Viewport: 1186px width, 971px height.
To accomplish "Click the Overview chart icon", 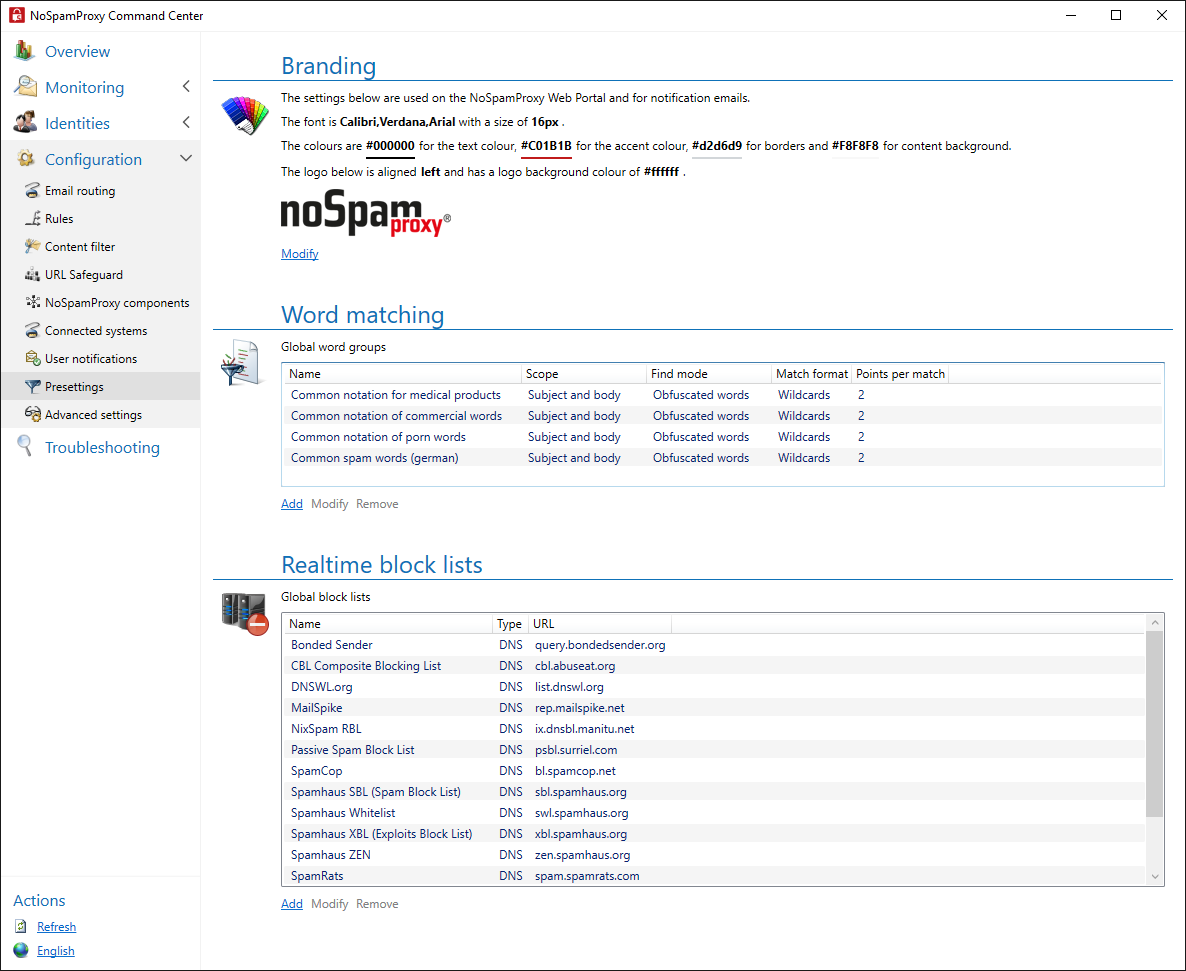I will 24,51.
